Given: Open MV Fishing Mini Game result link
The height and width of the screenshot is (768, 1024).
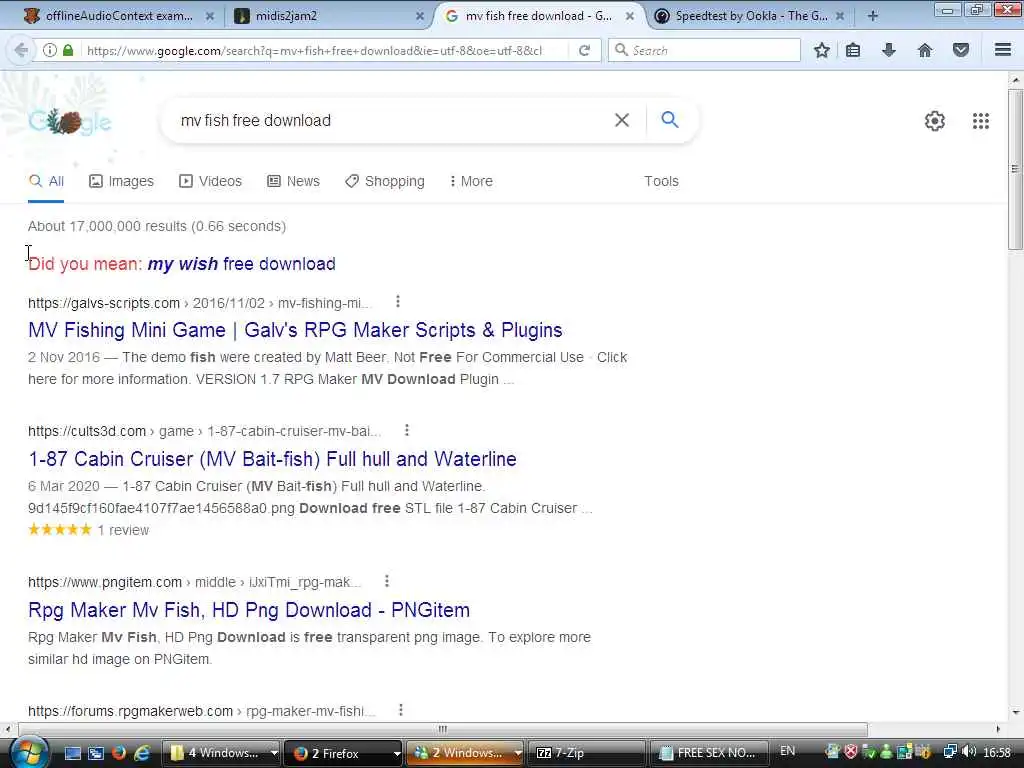Looking at the screenshot, I should [295, 330].
